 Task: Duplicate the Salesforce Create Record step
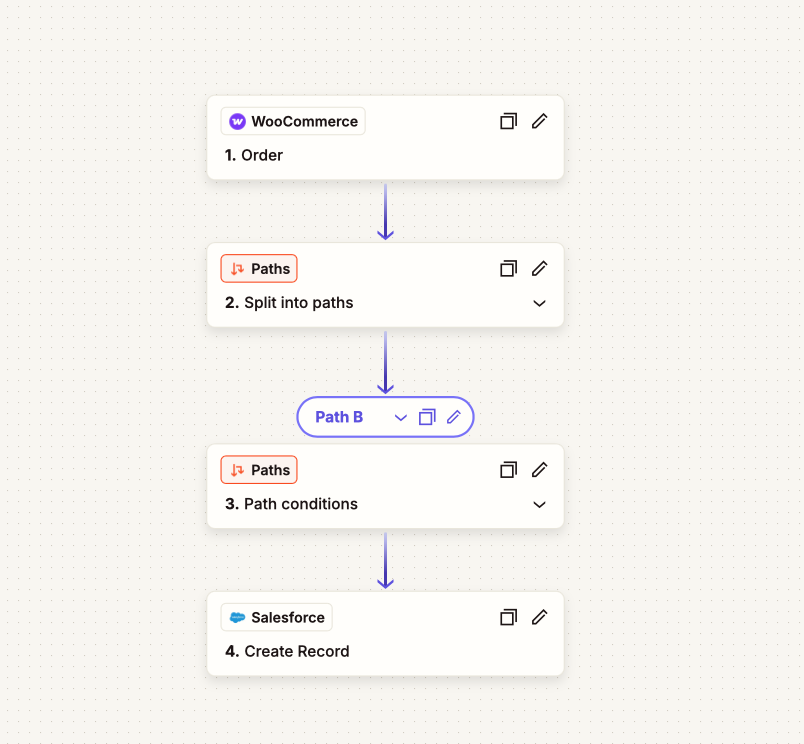(508, 617)
